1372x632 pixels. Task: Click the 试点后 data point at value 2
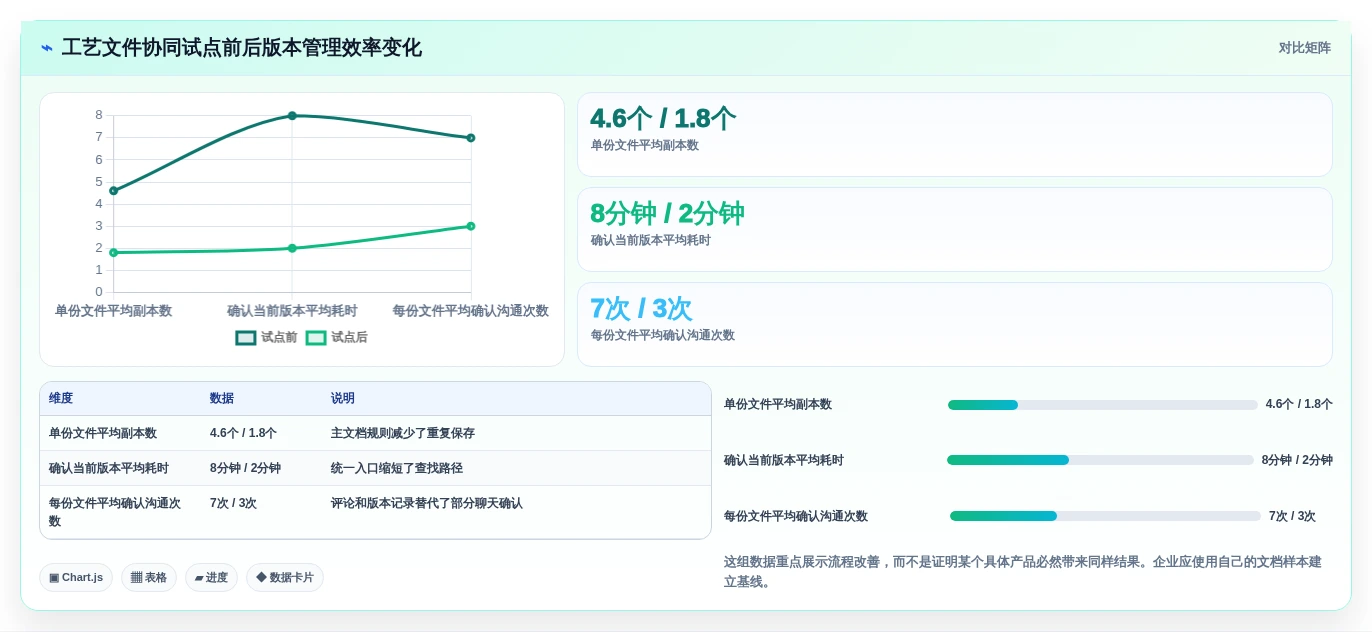coord(292,248)
